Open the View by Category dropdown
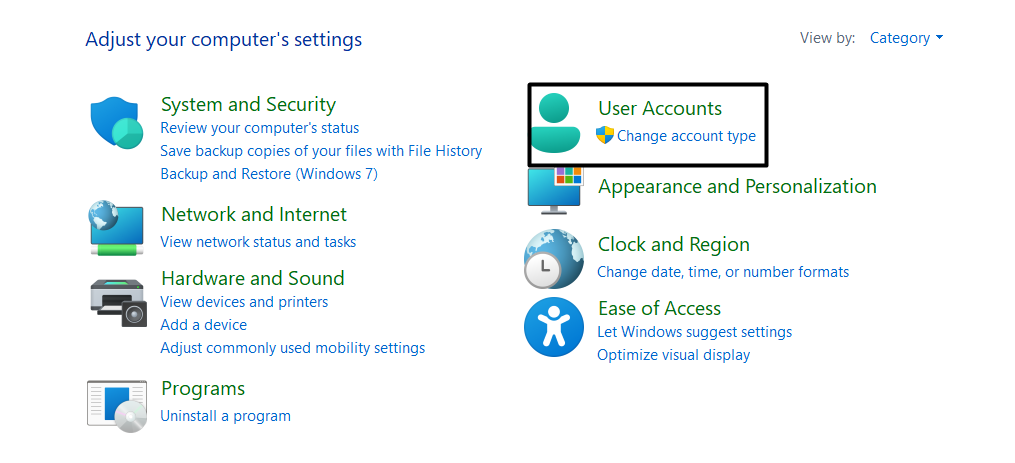The width and height of the screenshot is (1015, 463). (906, 38)
